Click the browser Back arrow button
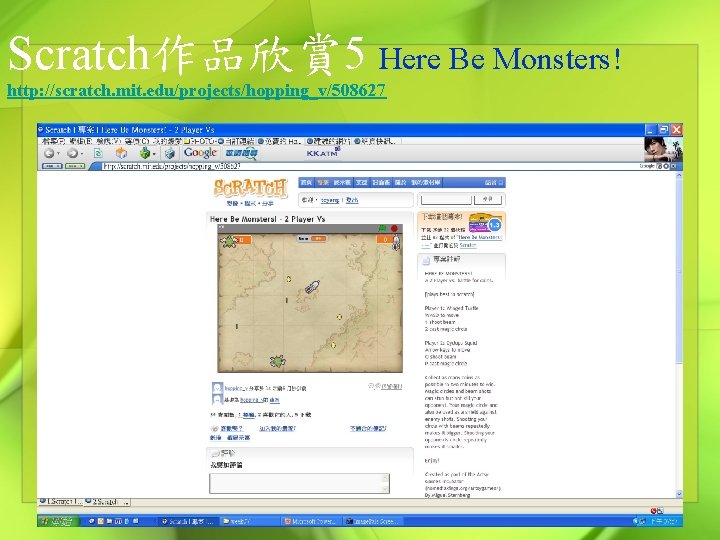 (x=49, y=153)
